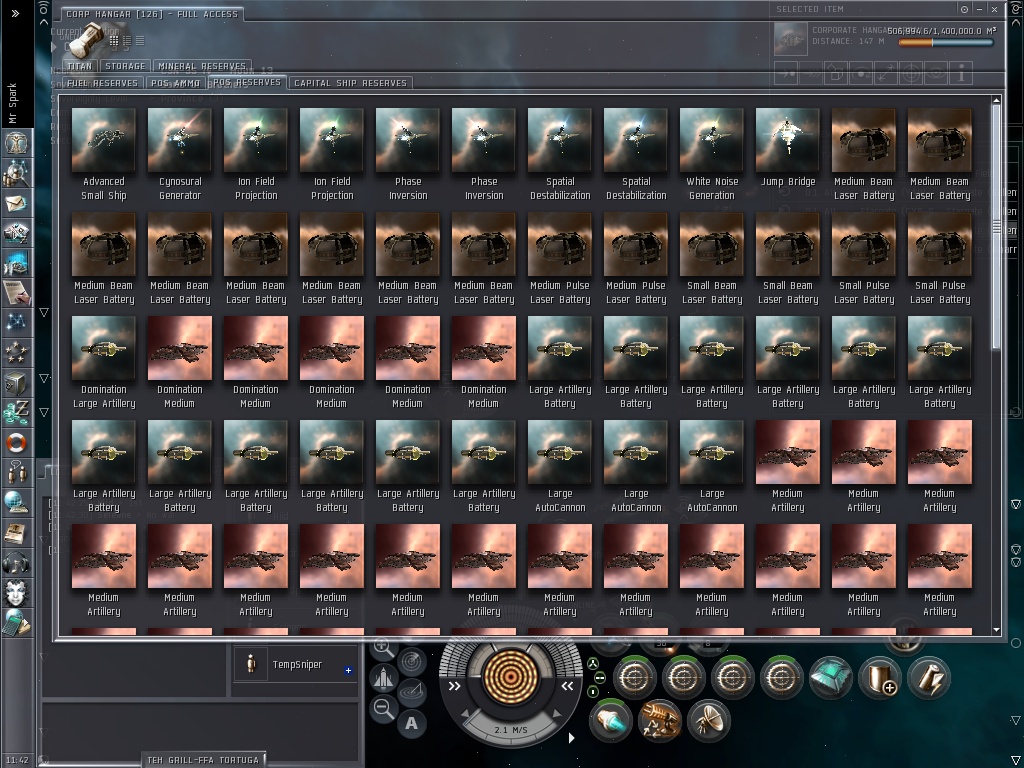Click the right double-arrow on the HUD
The height and width of the screenshot is (768, 1024).
(567, 686)
